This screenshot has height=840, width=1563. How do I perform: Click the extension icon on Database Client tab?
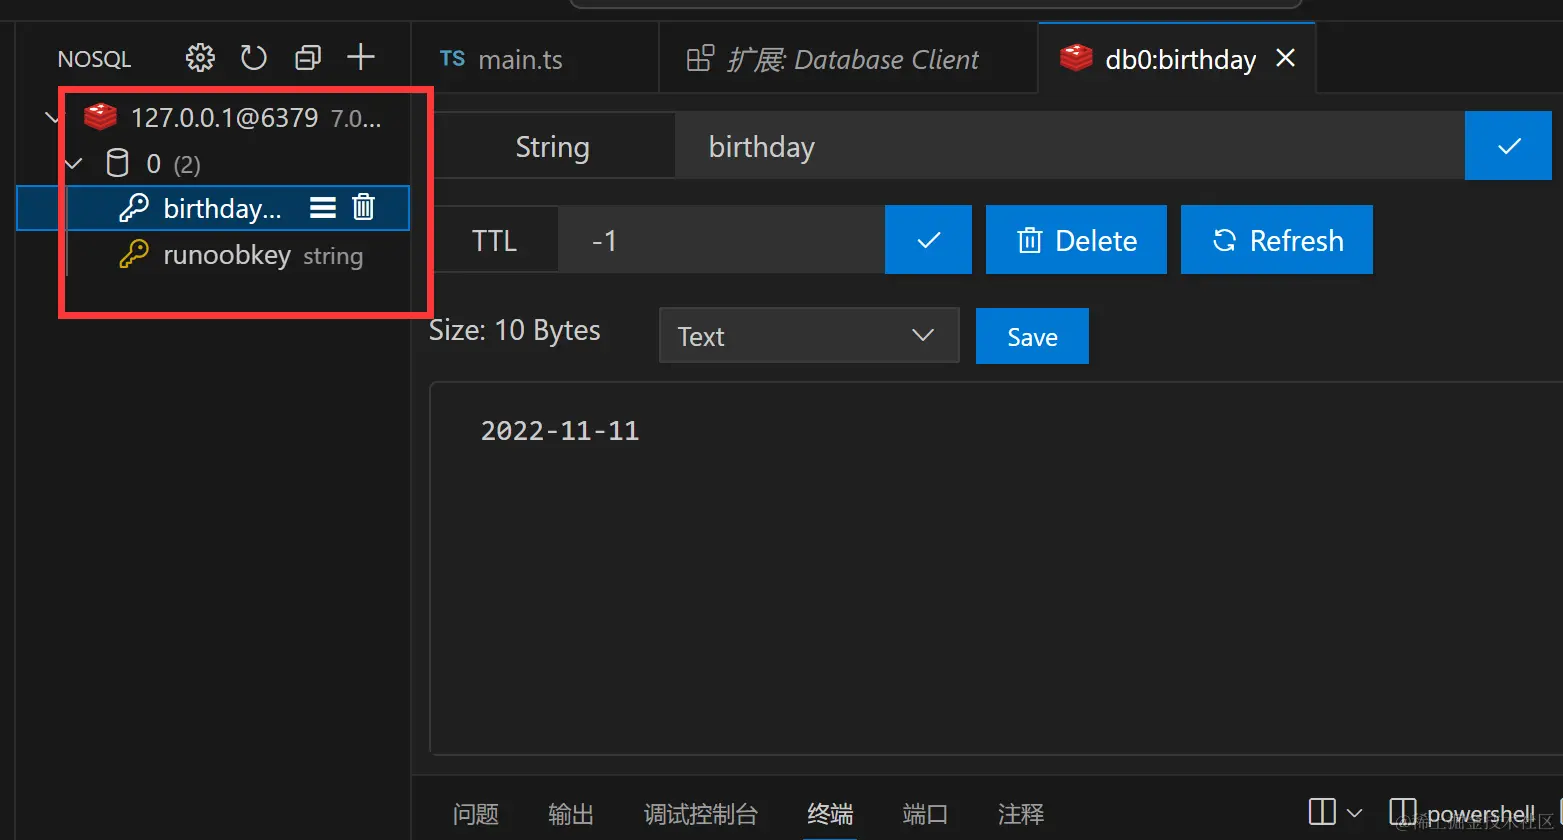701,59
